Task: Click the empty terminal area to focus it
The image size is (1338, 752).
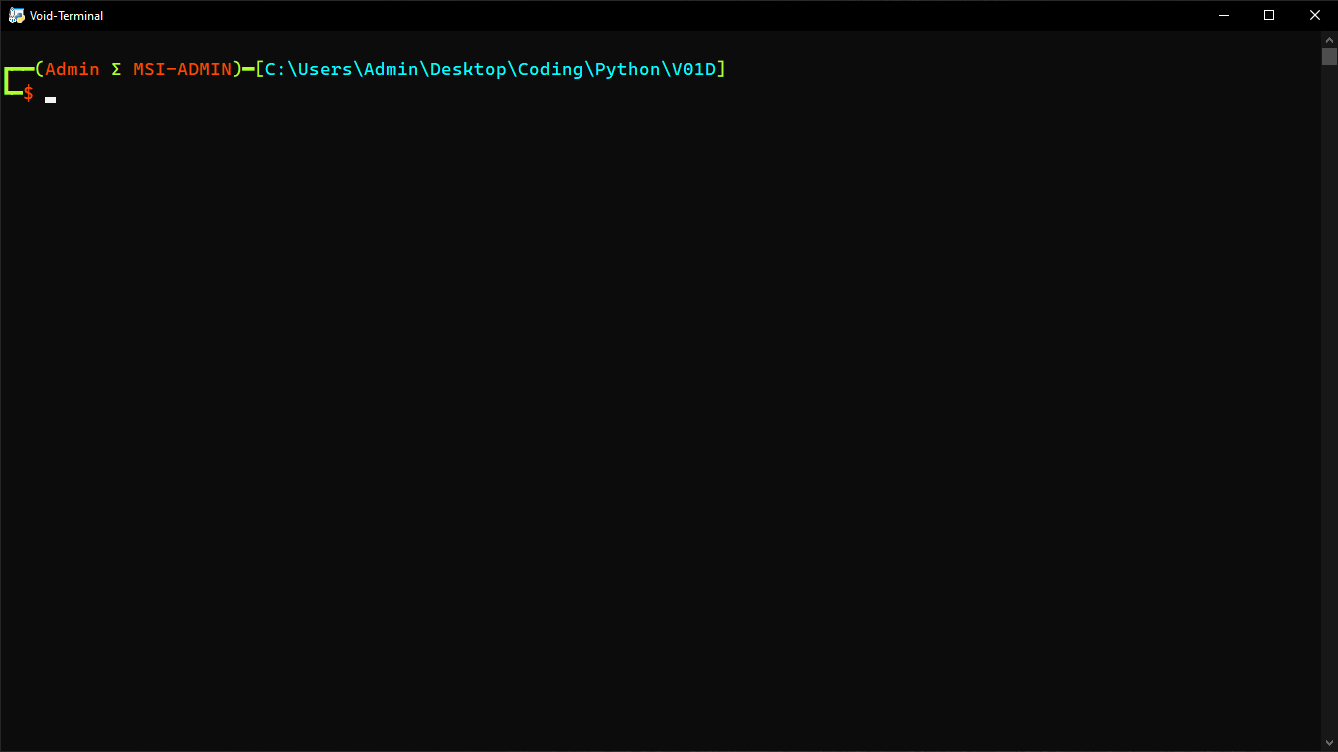Action: coord(650,400)
